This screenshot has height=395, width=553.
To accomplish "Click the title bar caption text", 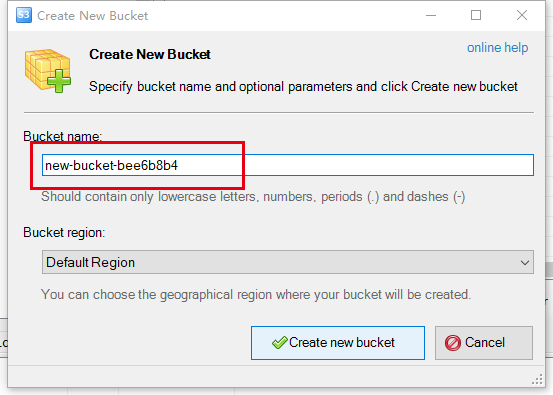I will click(93, 16).
